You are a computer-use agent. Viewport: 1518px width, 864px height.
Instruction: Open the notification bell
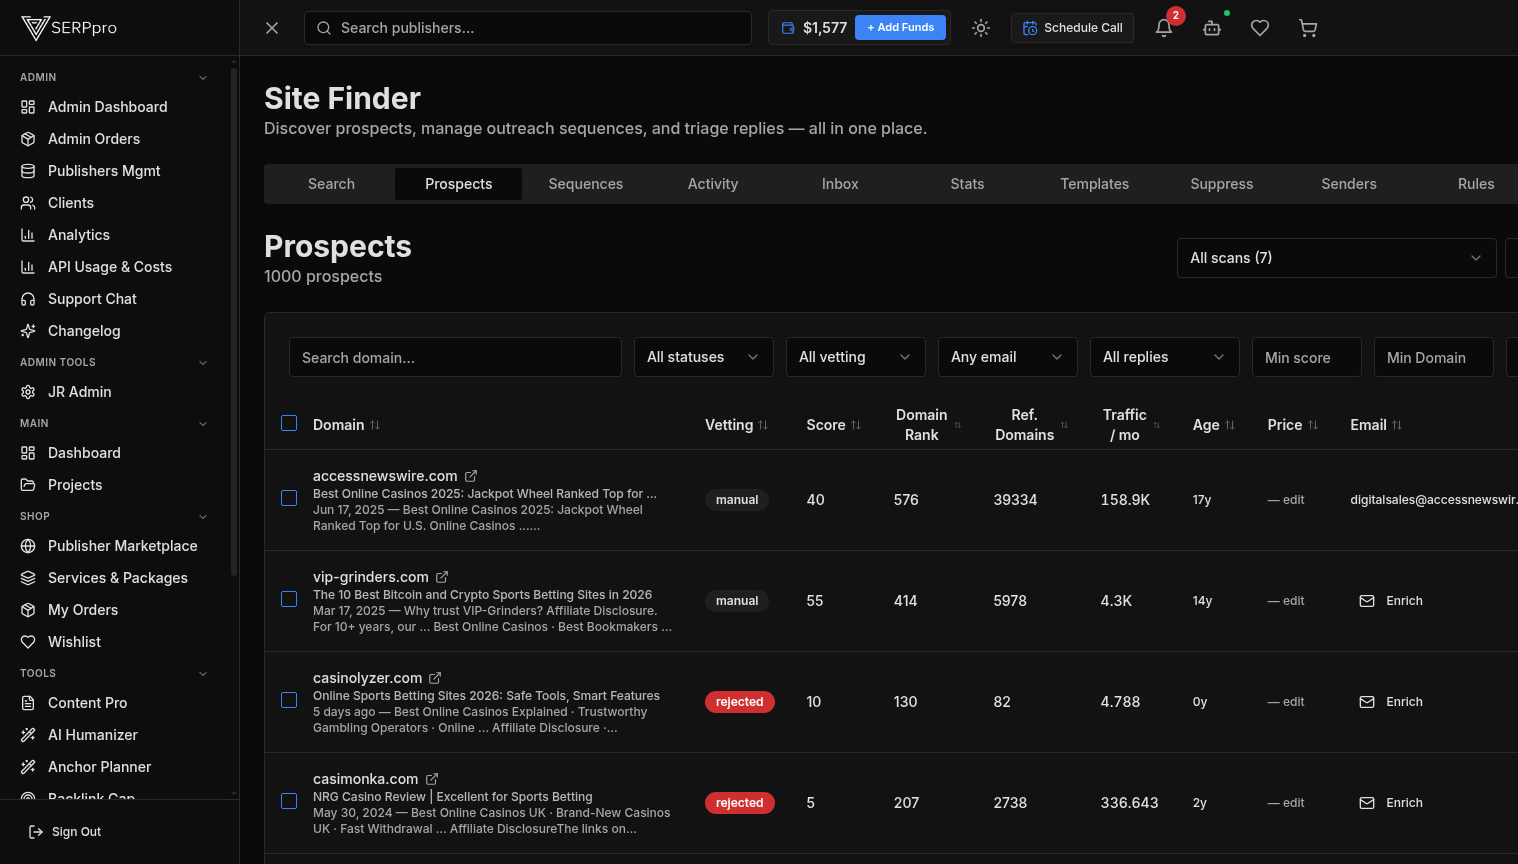1163,27
